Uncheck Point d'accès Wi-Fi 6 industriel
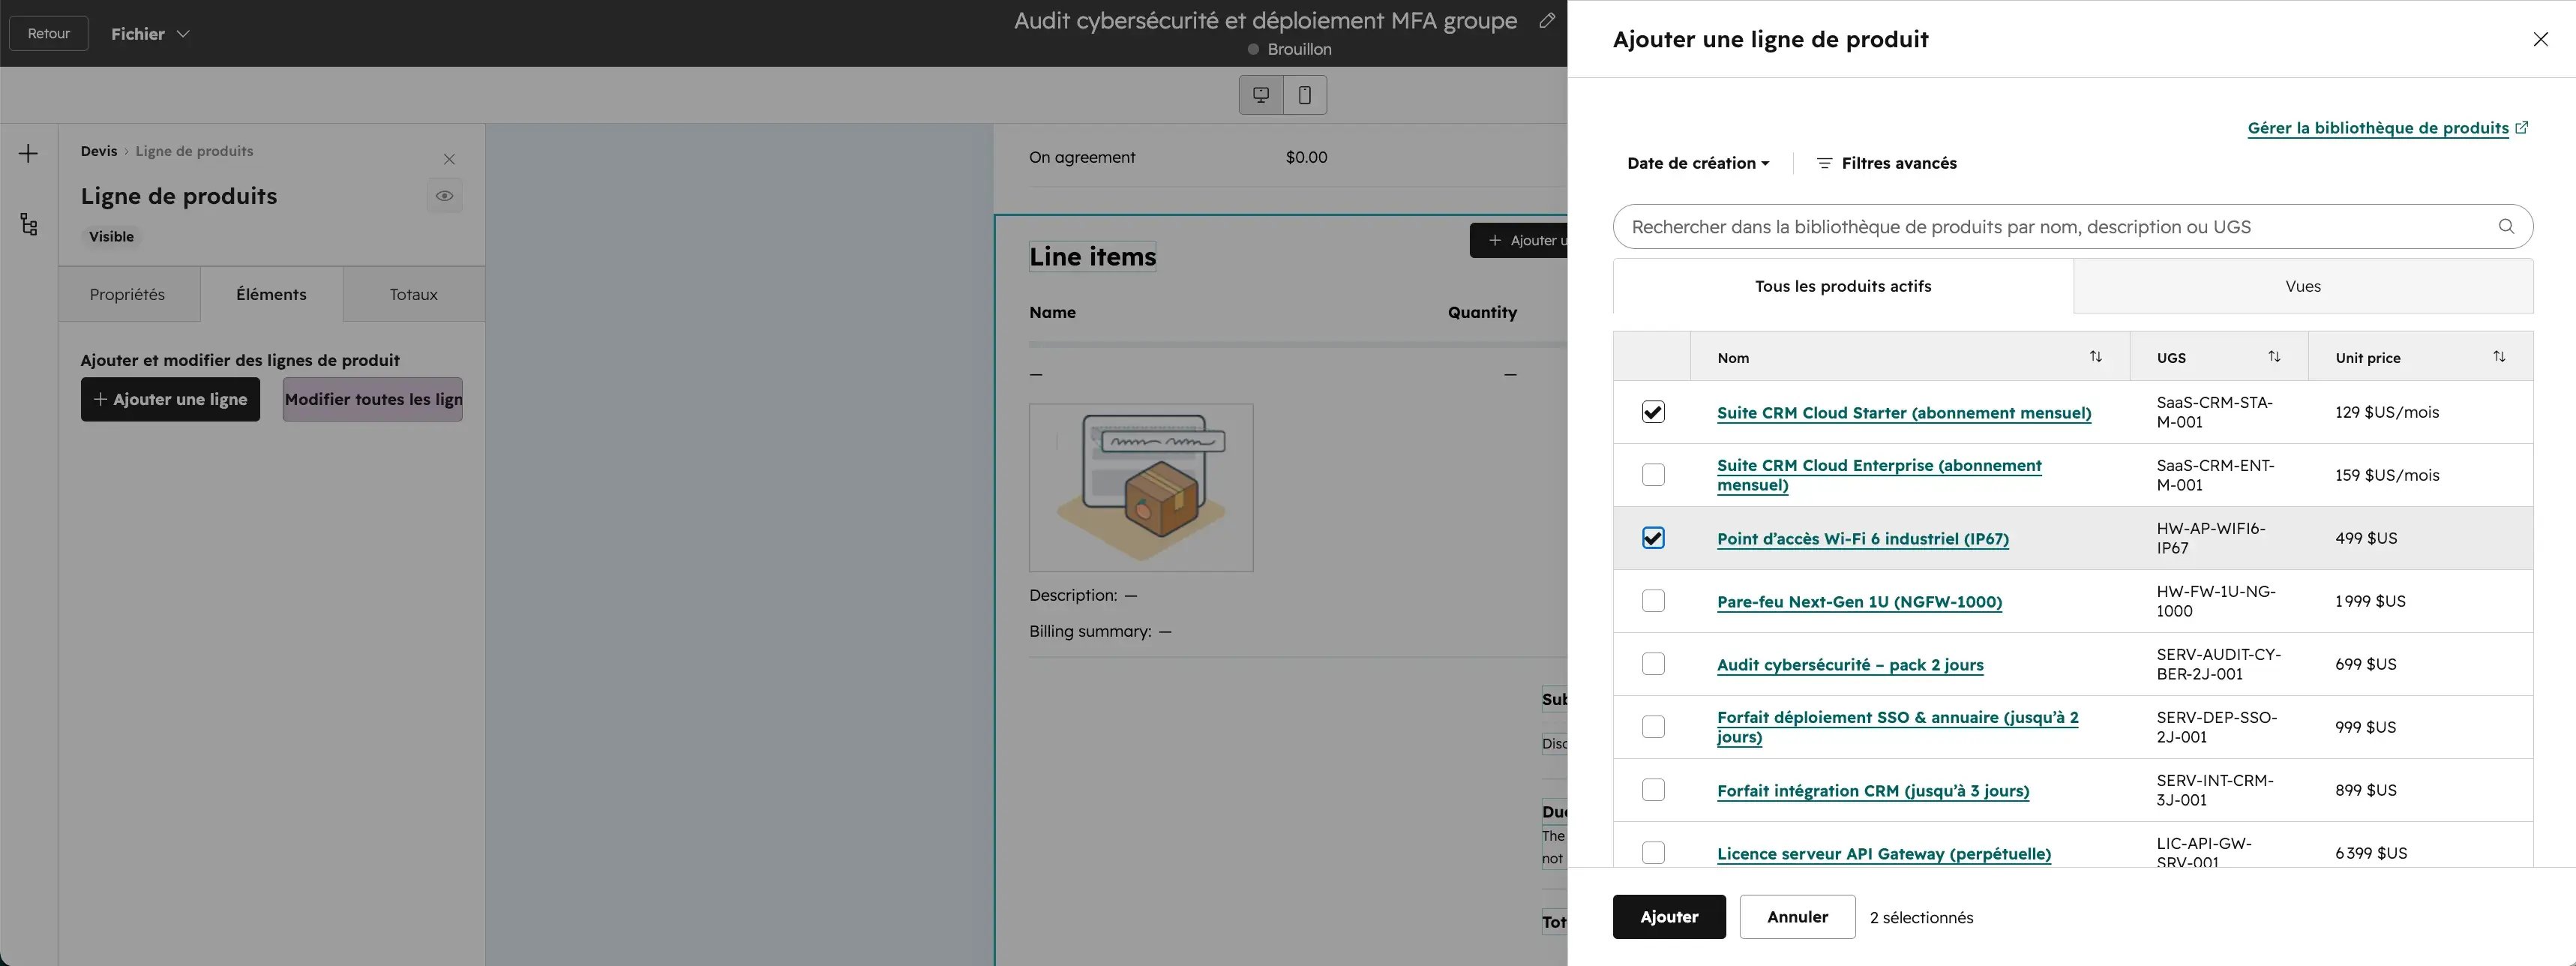This screenshot has height=966, width=2576. coord(1653,538)
